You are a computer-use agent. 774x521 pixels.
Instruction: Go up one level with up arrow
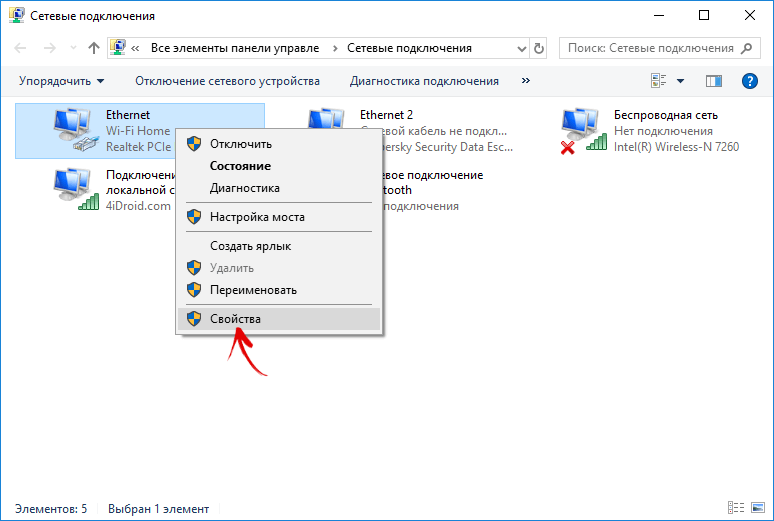pyautogui.click(x=93, y=48)
